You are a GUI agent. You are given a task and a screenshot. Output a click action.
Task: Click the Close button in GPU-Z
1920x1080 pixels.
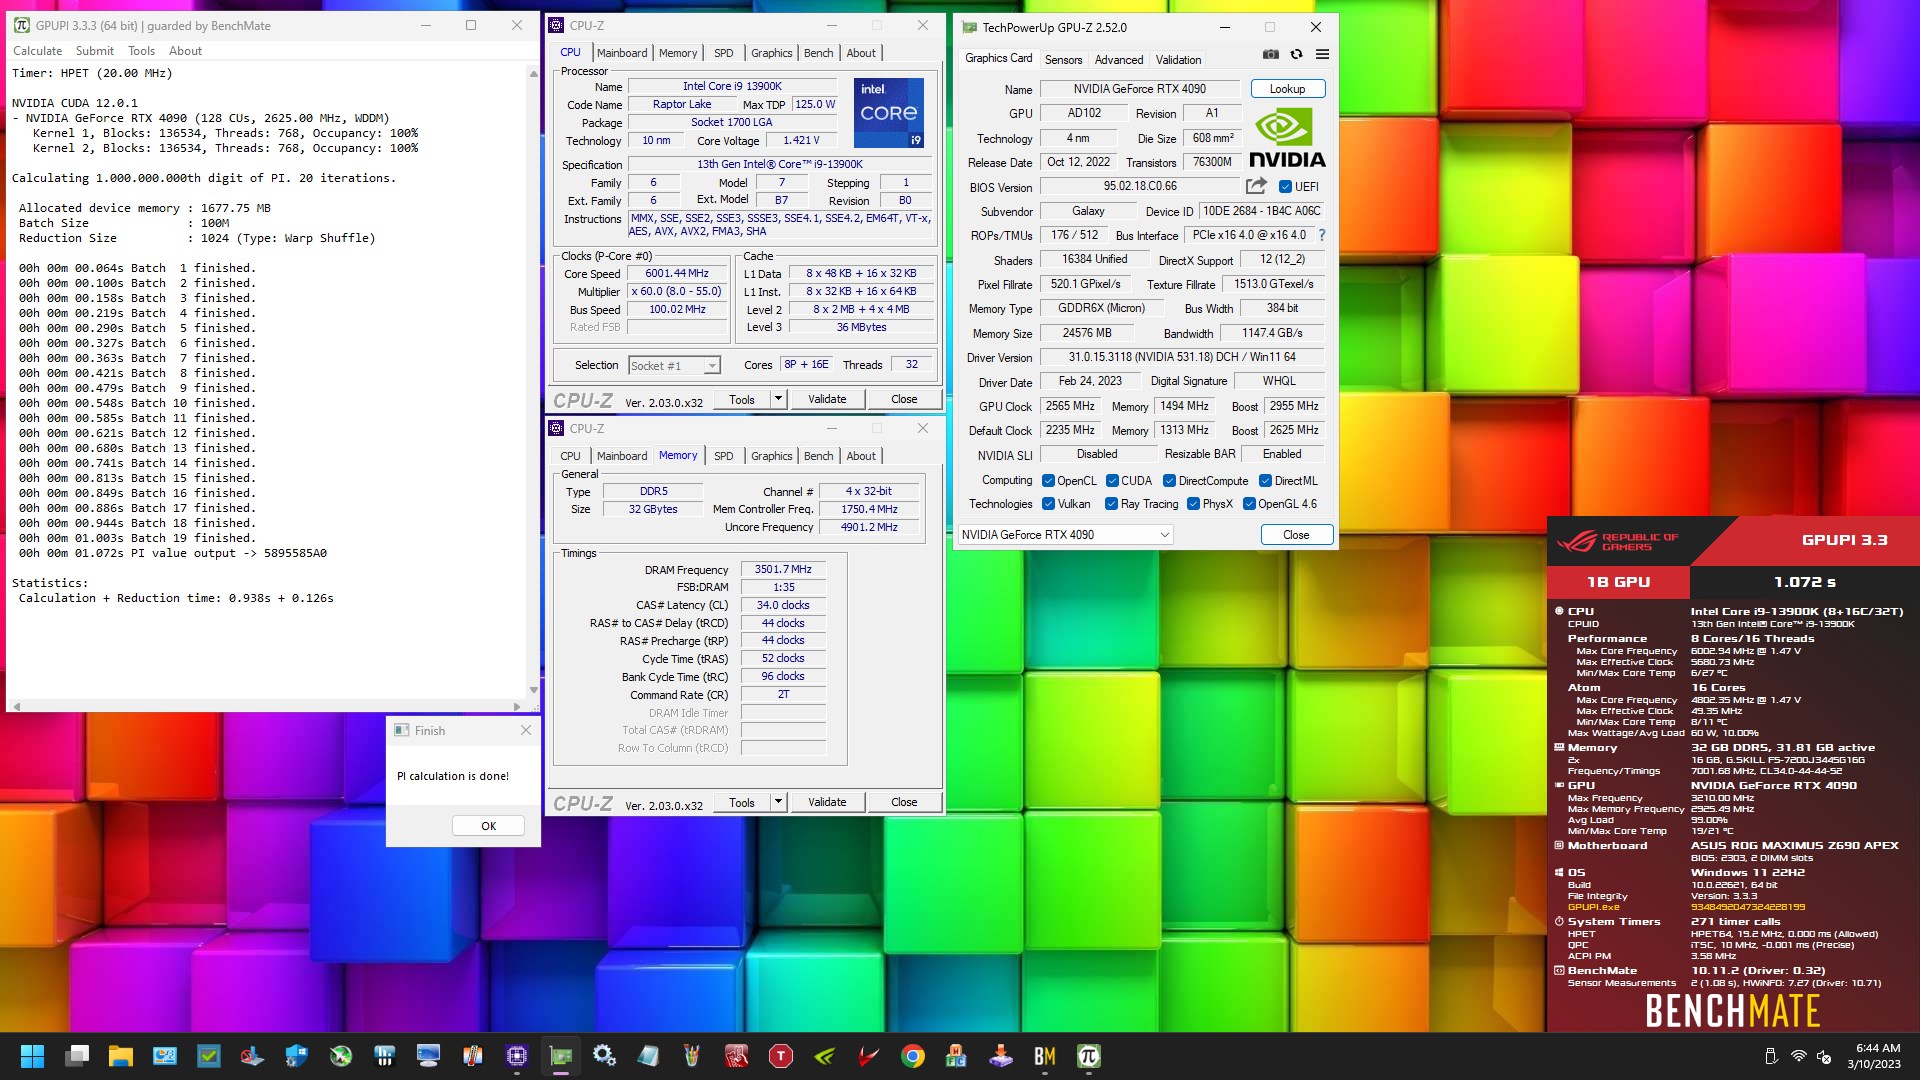coord(1296,535)
